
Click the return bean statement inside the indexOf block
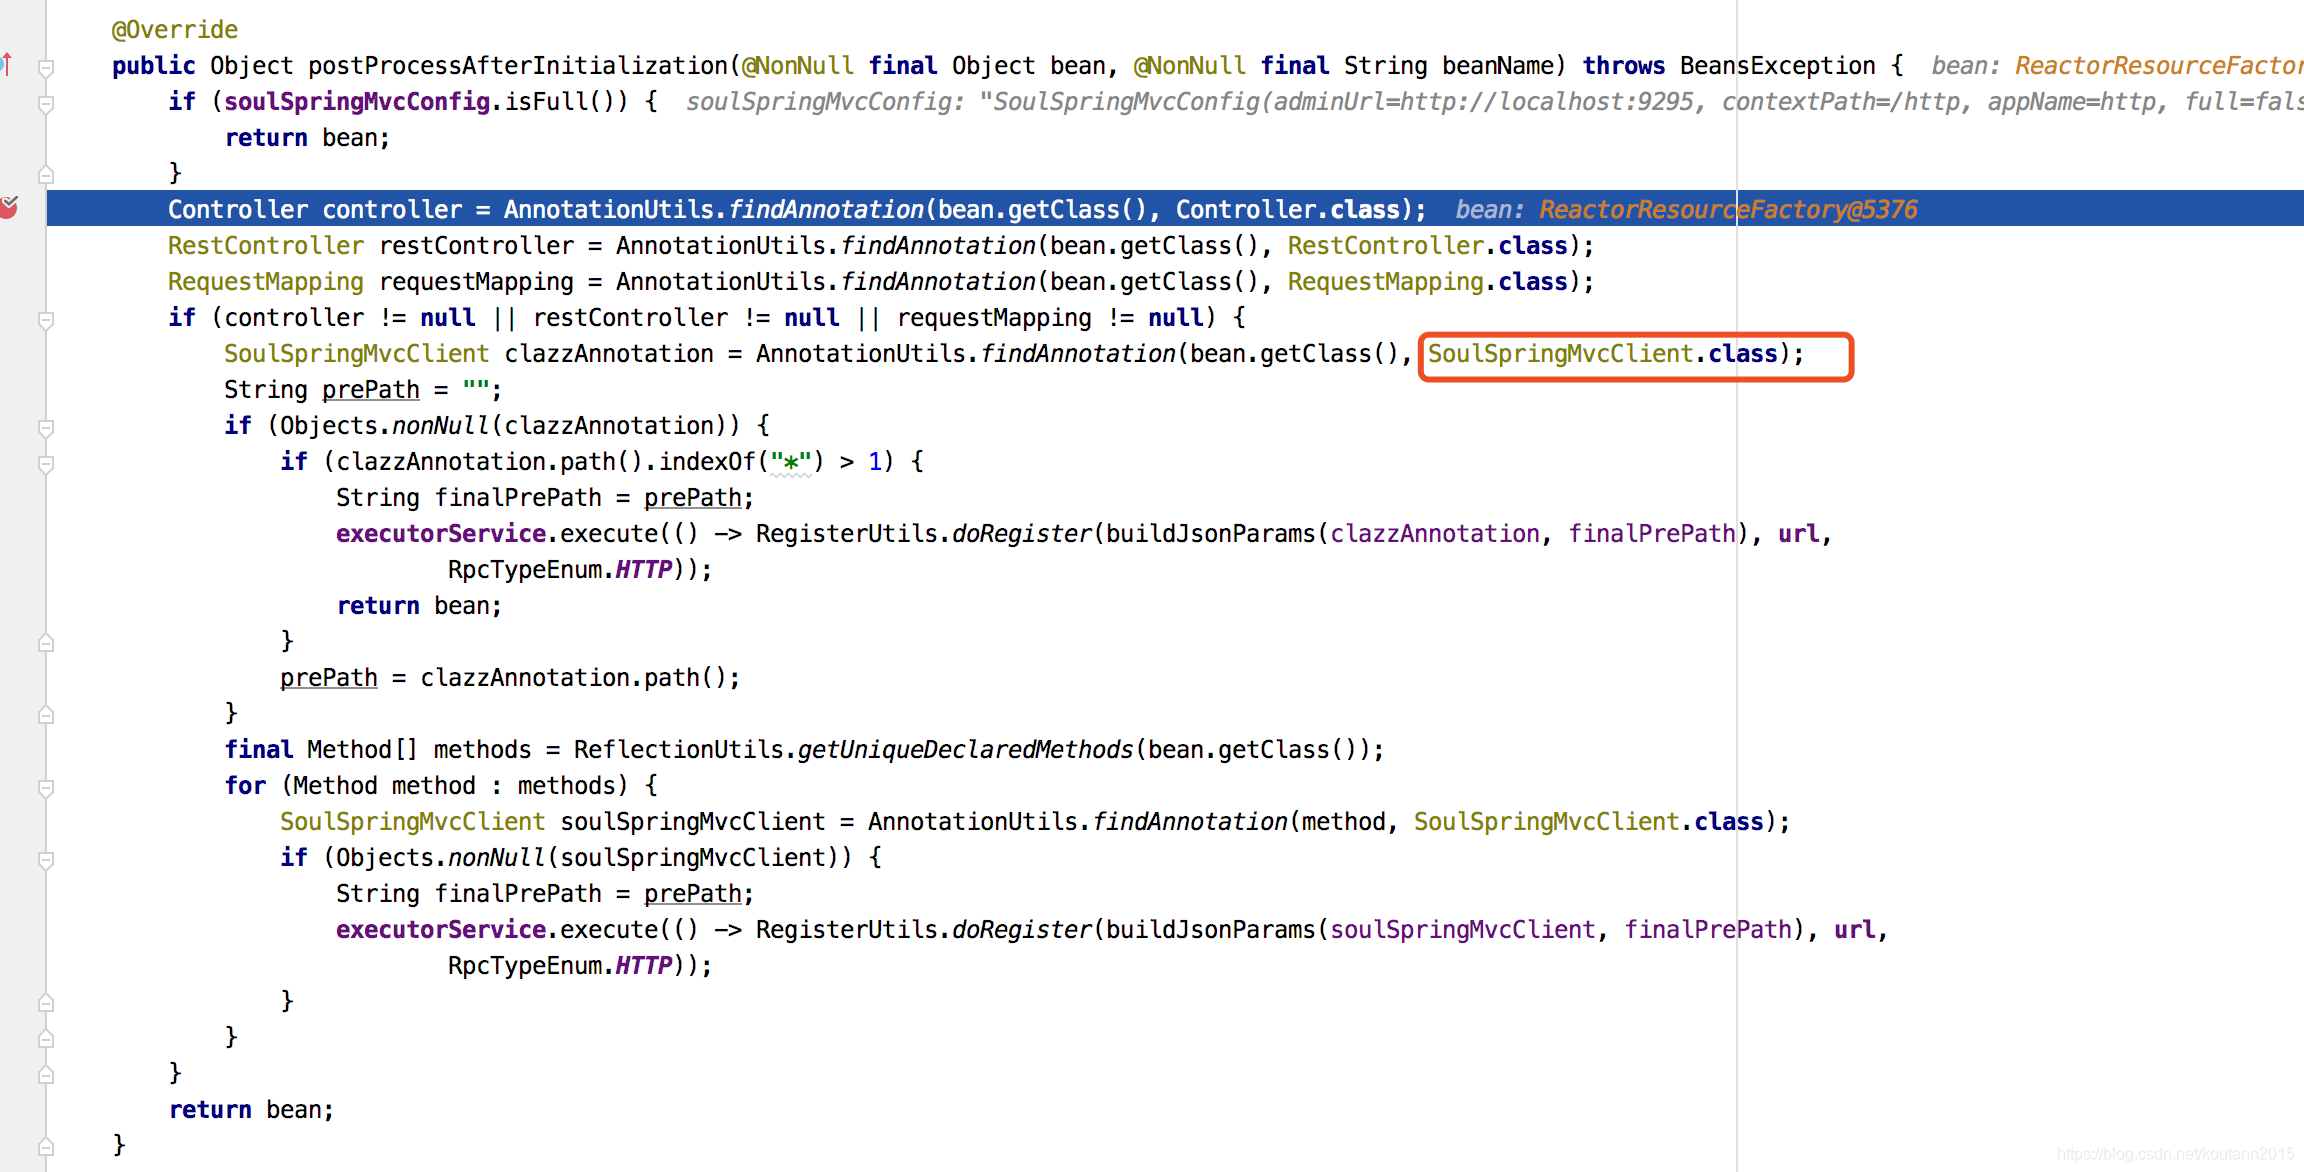tap(419, 606)
